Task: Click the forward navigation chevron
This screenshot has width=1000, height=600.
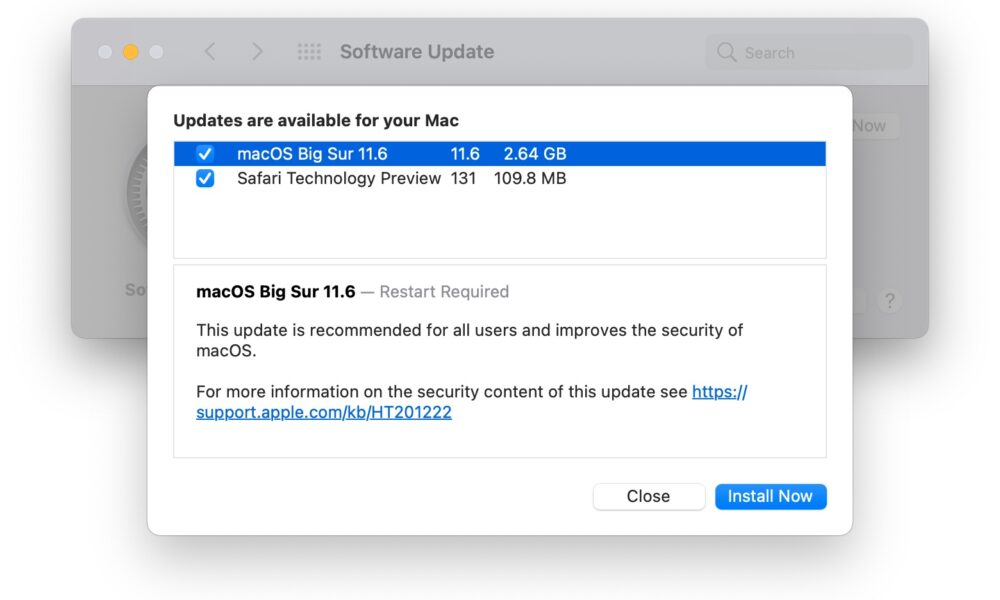Action: coord(257,52)
